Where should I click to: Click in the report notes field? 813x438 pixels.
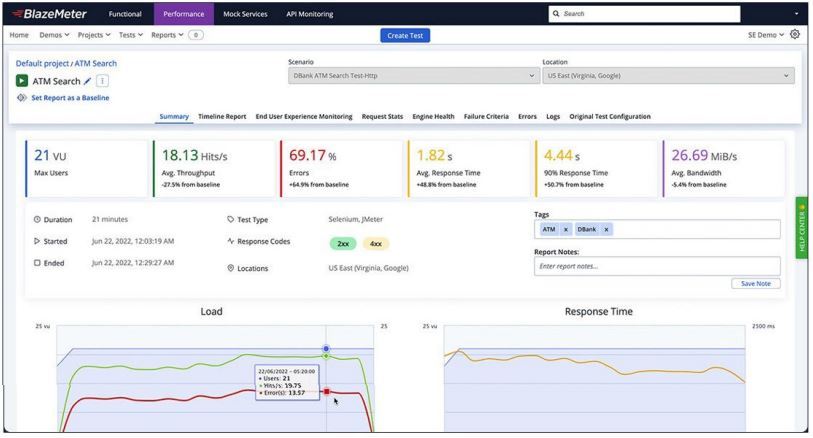[657, 266]
